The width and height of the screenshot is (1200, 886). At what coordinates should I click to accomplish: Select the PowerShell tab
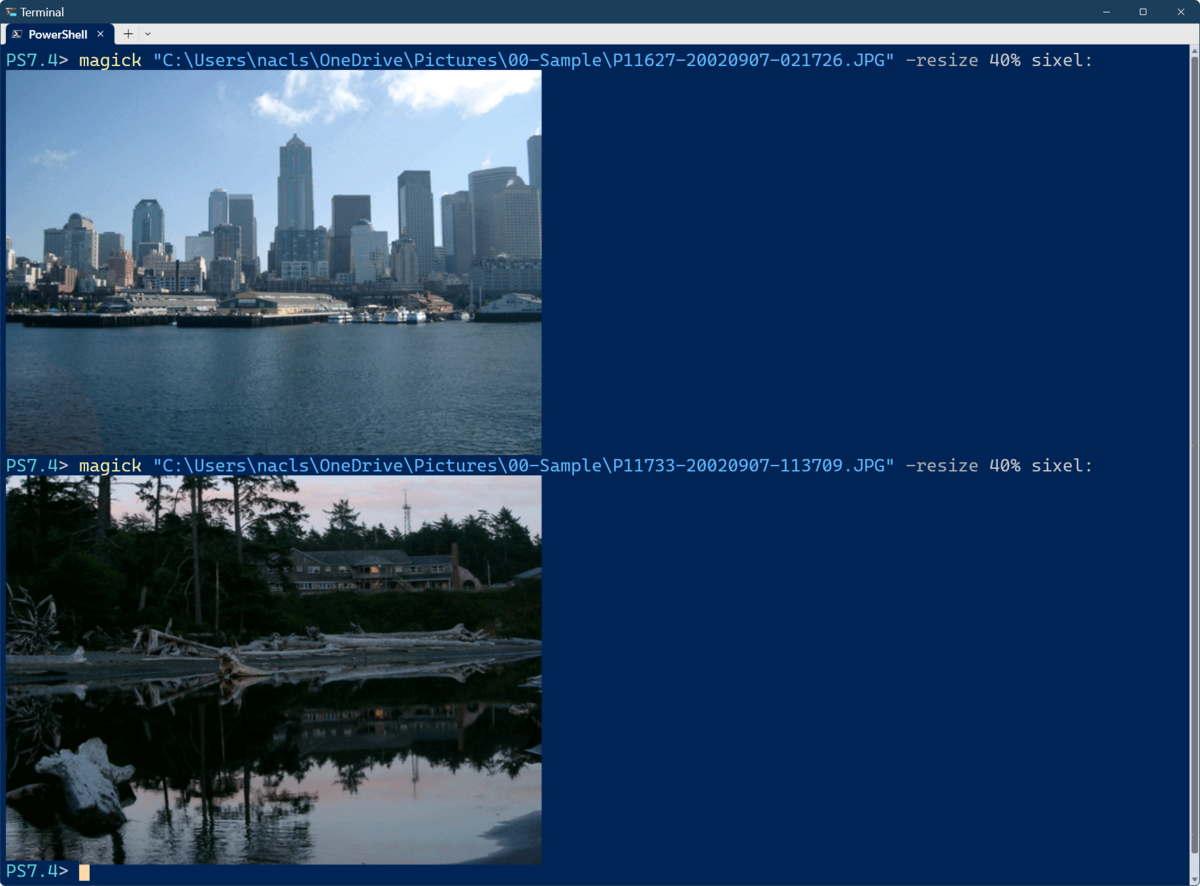point(60,33)
